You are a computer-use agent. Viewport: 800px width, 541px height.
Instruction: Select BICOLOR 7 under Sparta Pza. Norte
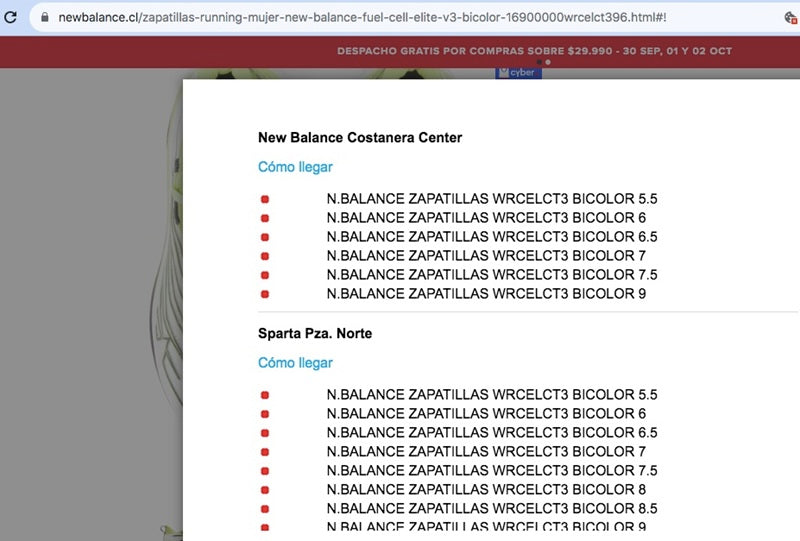(486, 451)
